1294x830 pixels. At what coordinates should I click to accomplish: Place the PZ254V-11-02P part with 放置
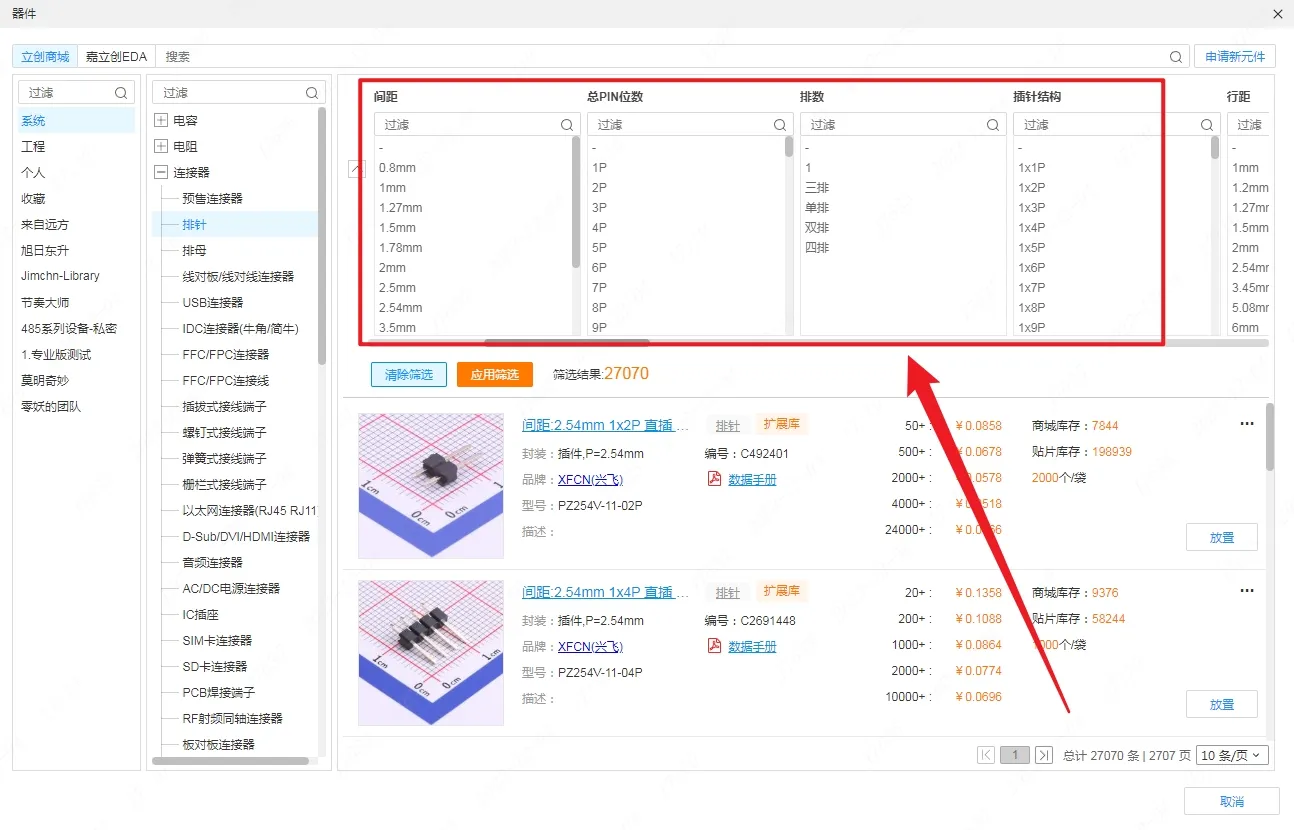point(1221,537)
